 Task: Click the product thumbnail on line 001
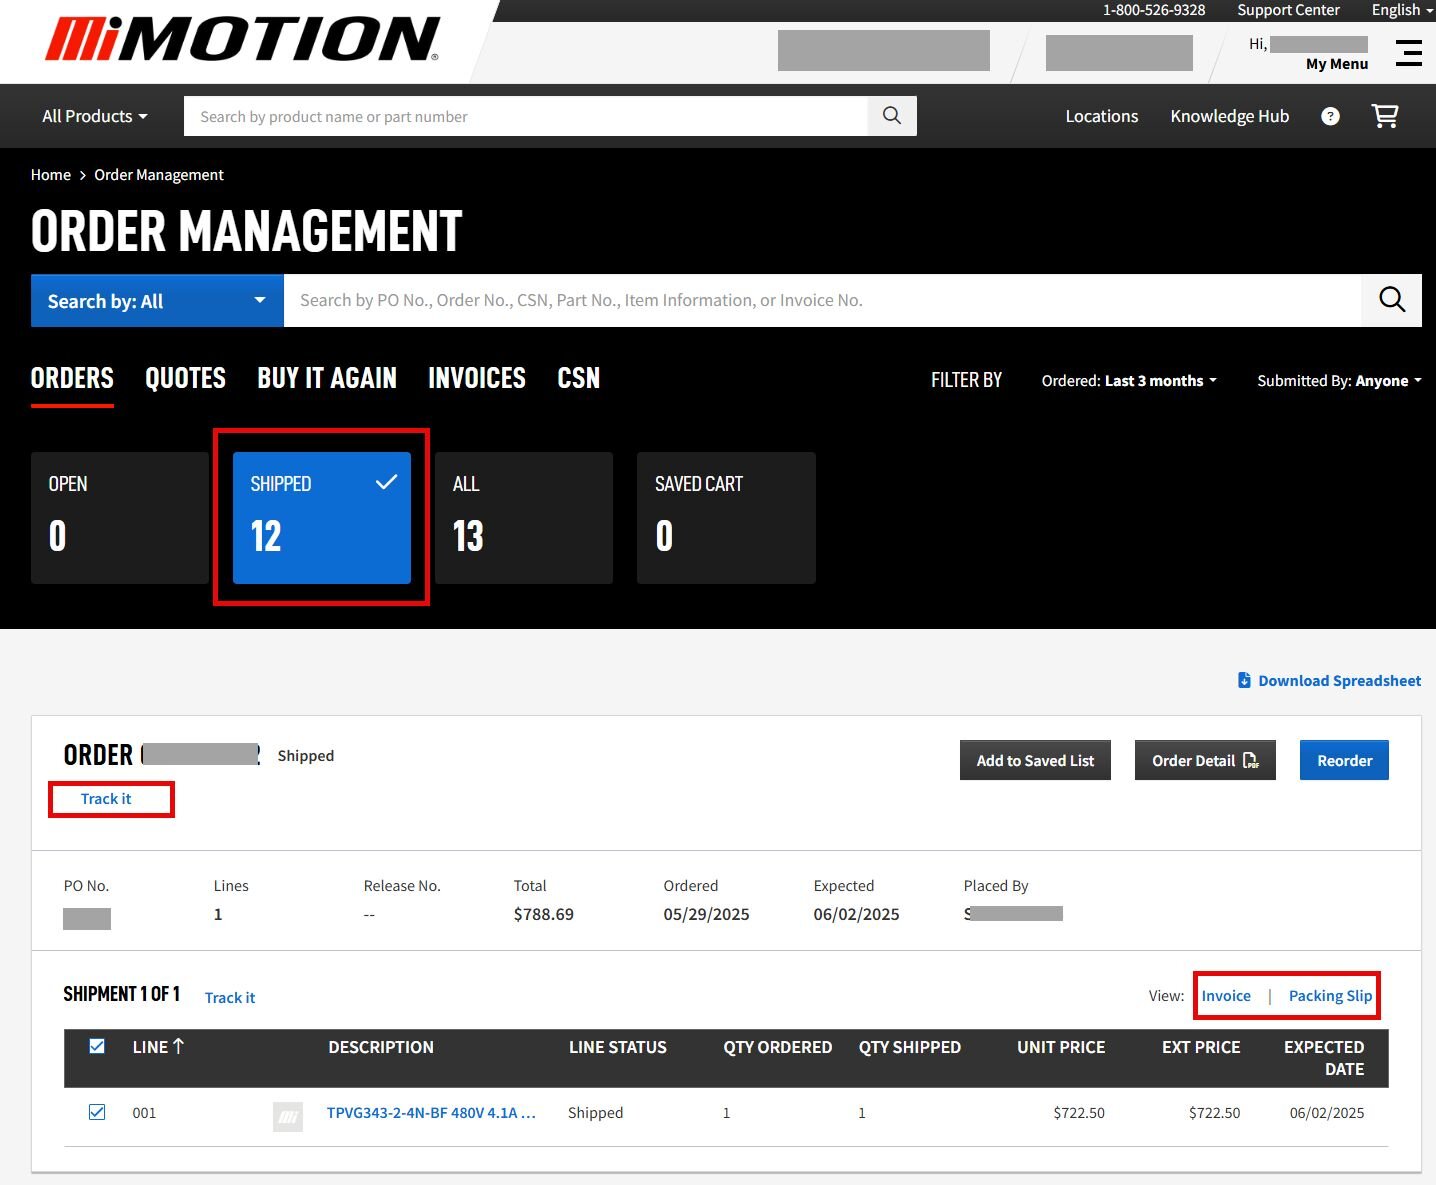pos(288,1116)
